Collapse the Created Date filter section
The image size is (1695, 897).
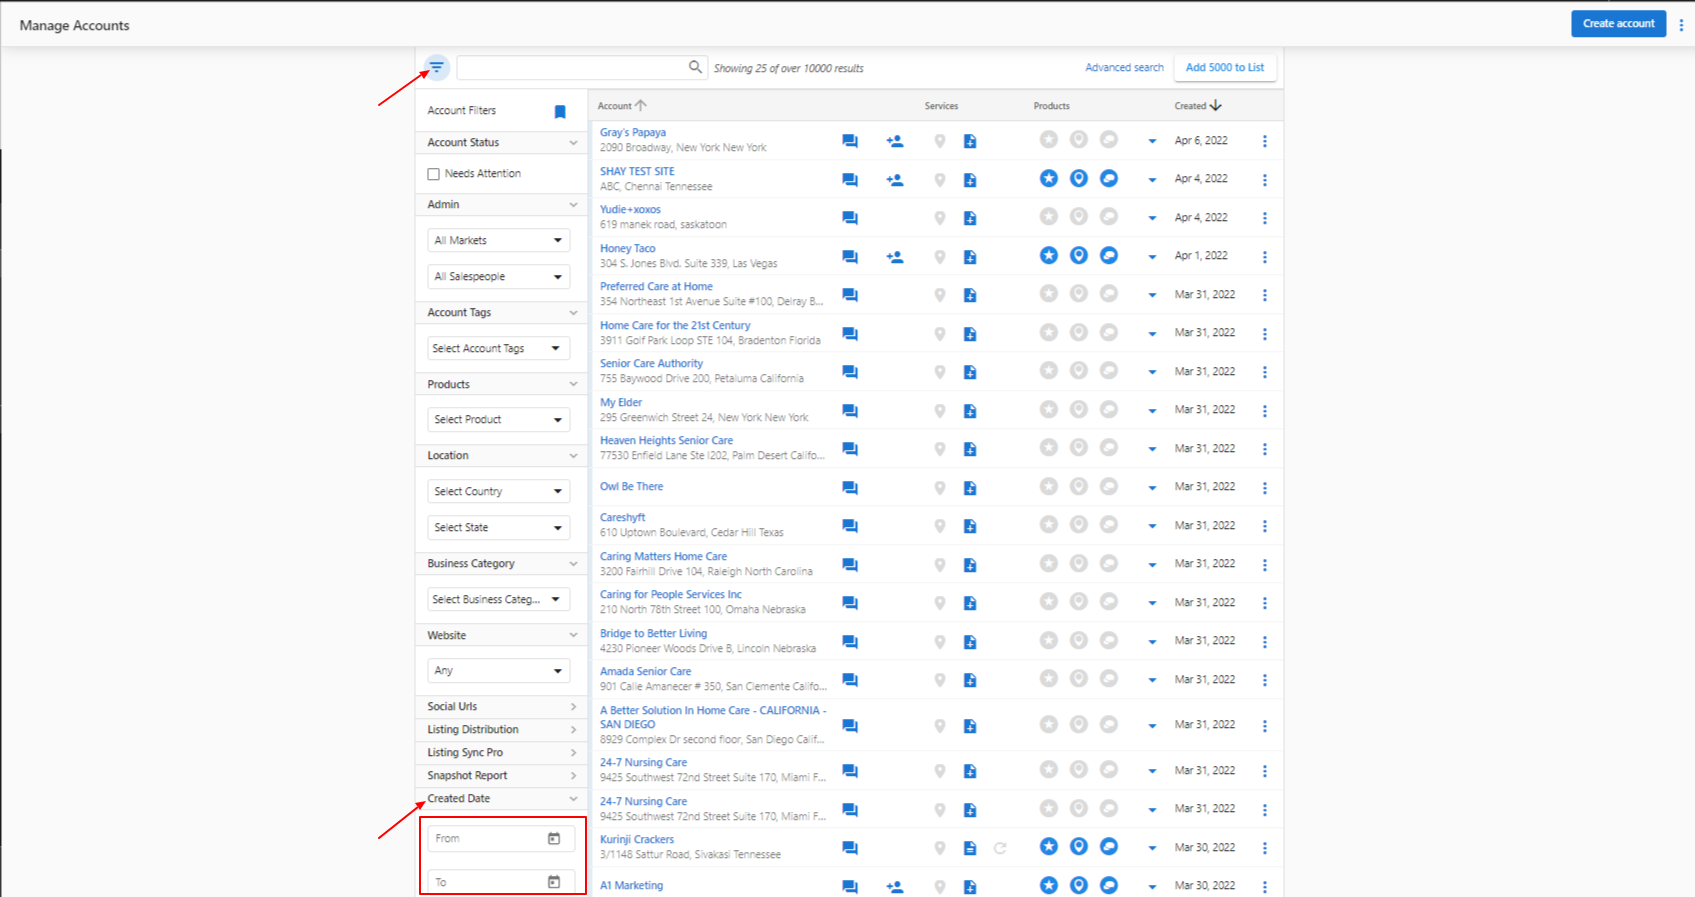coord(502,798)
